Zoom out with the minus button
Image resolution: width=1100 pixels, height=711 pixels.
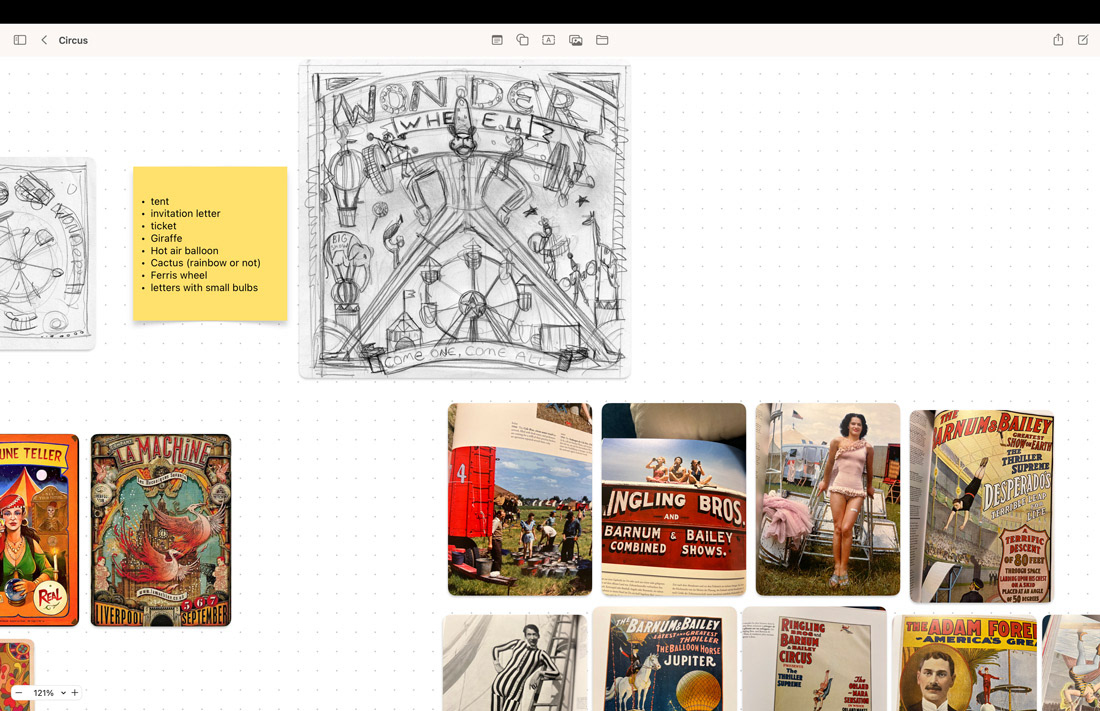pyautogui.click(x=19, y=693)
